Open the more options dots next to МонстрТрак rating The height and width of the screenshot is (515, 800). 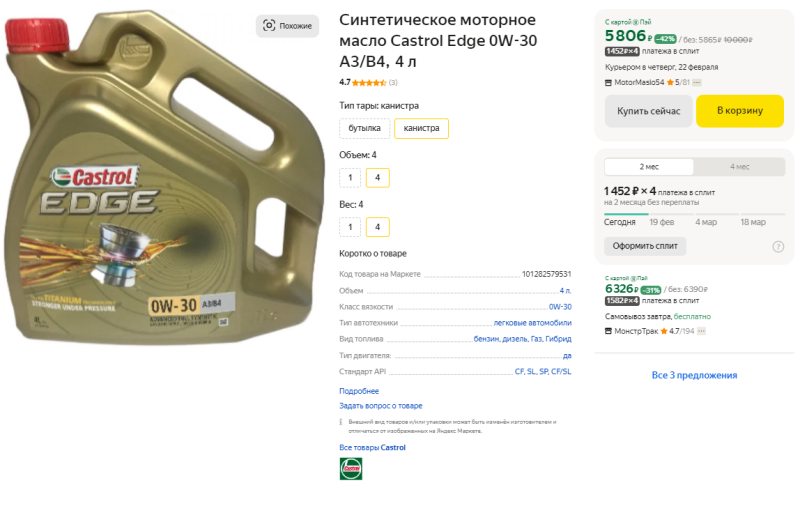click(x=702, y=331)
